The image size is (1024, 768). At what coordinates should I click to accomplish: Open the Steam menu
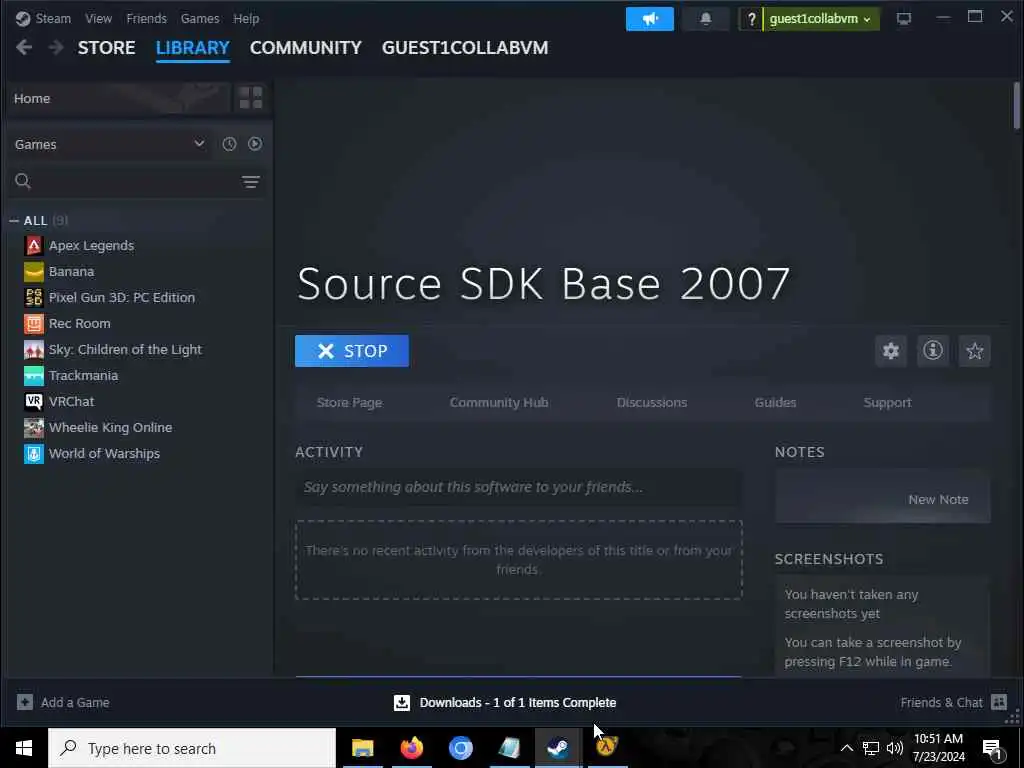click(53, 18)
